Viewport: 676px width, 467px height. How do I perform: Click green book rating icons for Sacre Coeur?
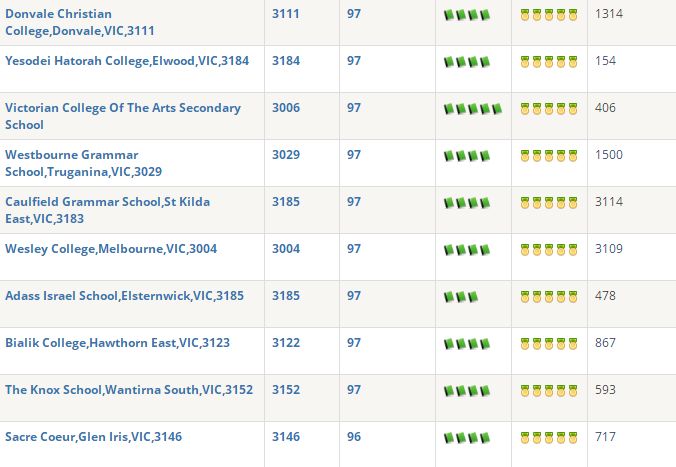pyautogui.click(x=467, y=438)
